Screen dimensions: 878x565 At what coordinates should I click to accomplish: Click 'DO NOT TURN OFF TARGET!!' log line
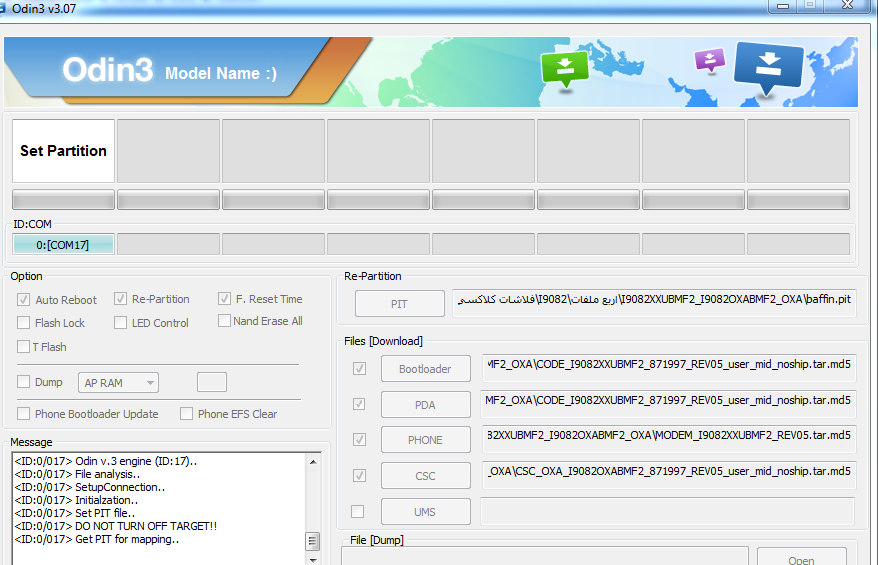(116, 526)
